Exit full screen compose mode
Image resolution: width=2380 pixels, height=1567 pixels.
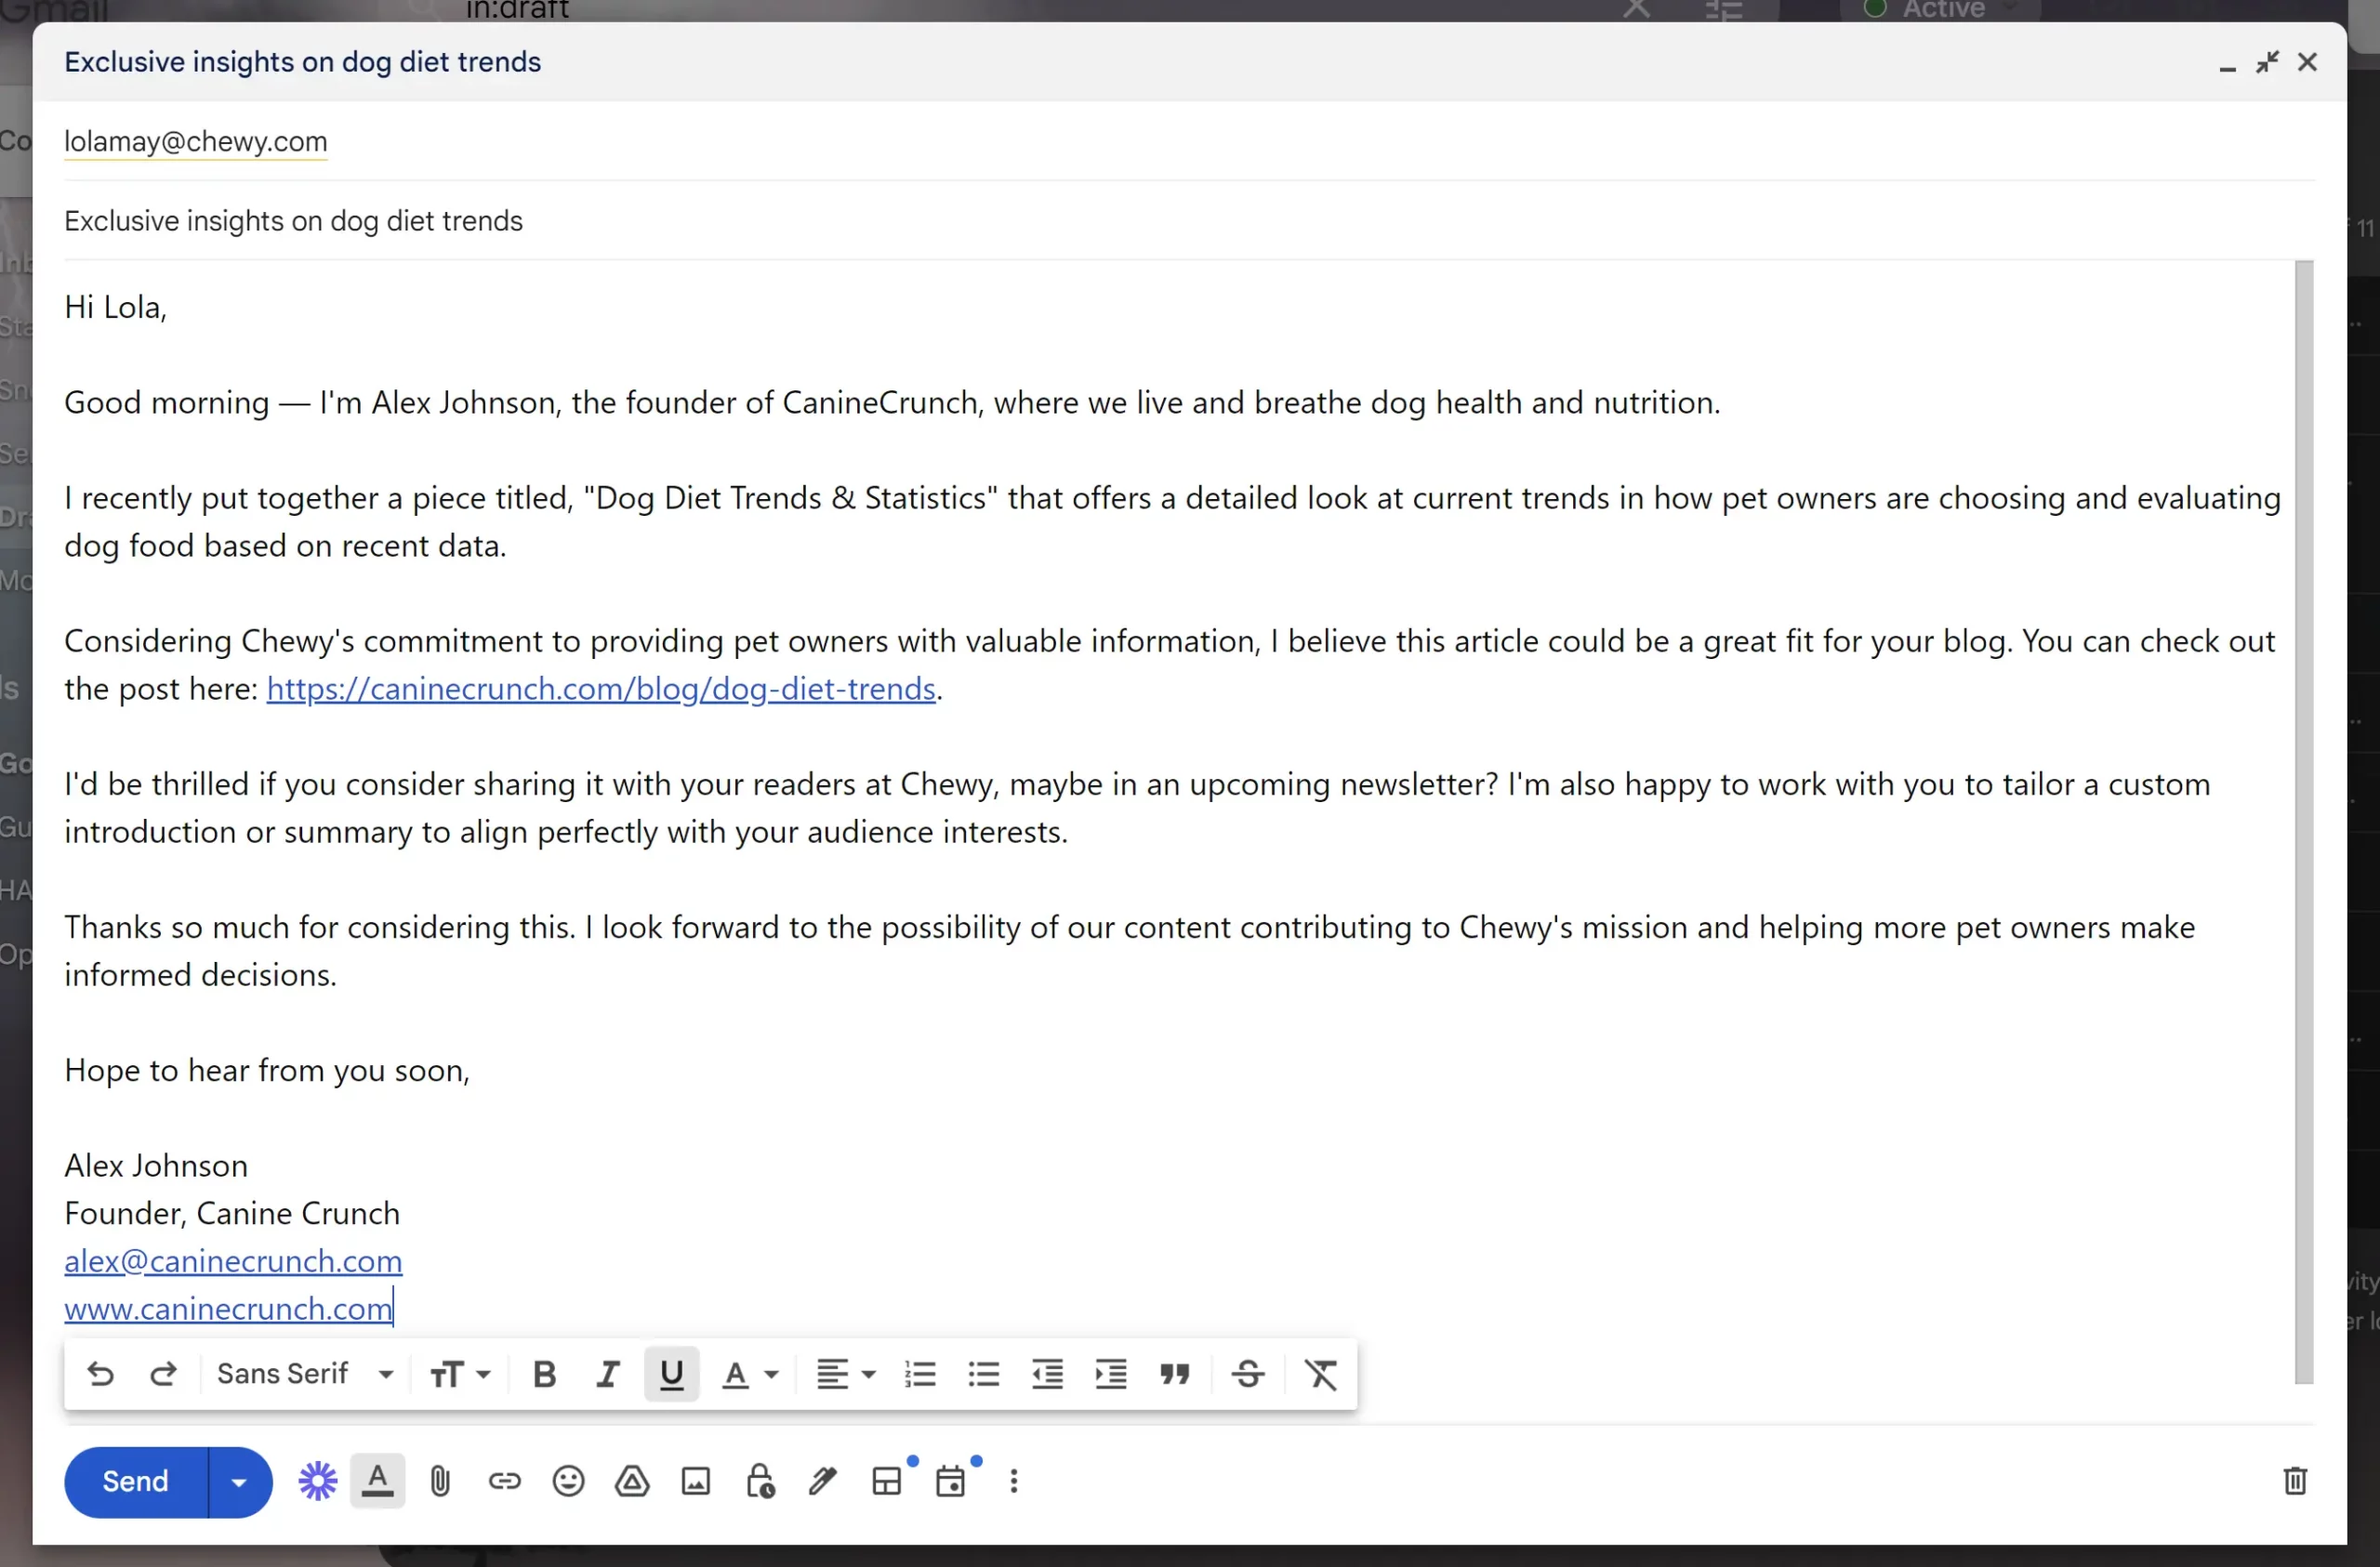pyautogui.click(x=2267, y=62)
